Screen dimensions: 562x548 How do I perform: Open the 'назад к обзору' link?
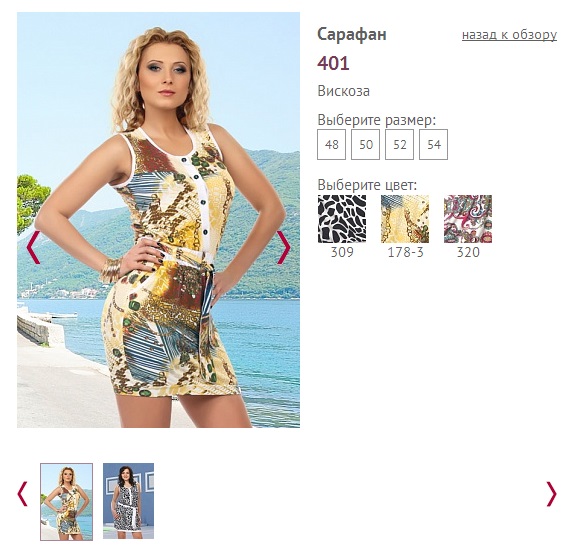(509, 35)
